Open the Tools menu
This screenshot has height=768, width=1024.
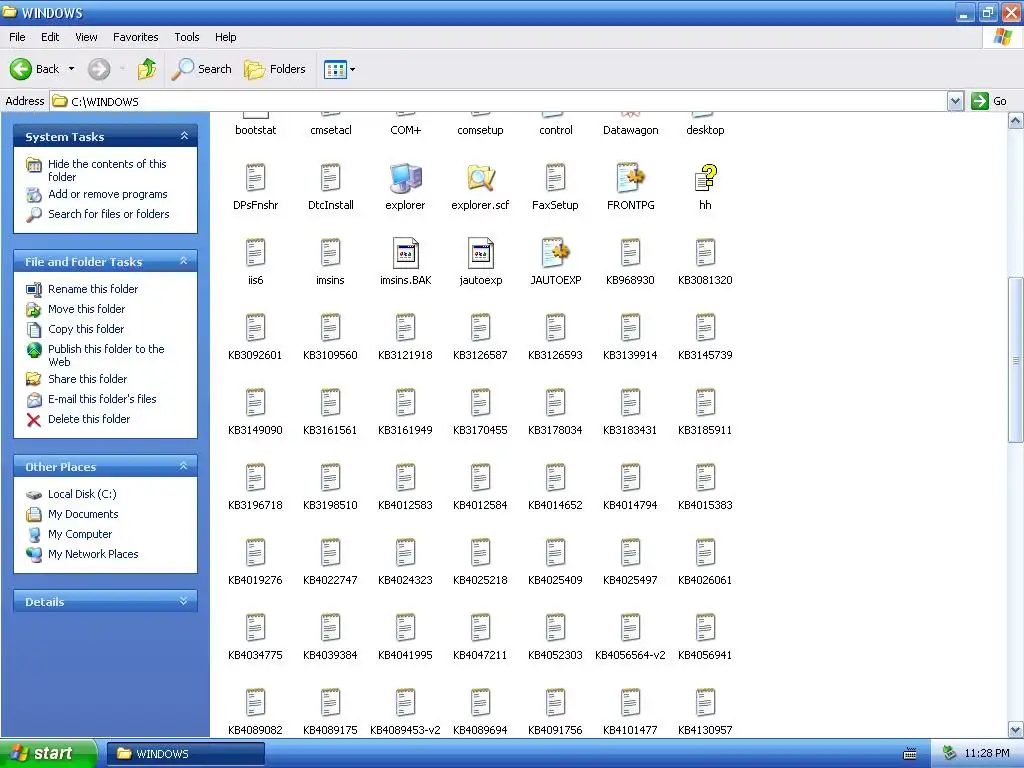[187, 37]
